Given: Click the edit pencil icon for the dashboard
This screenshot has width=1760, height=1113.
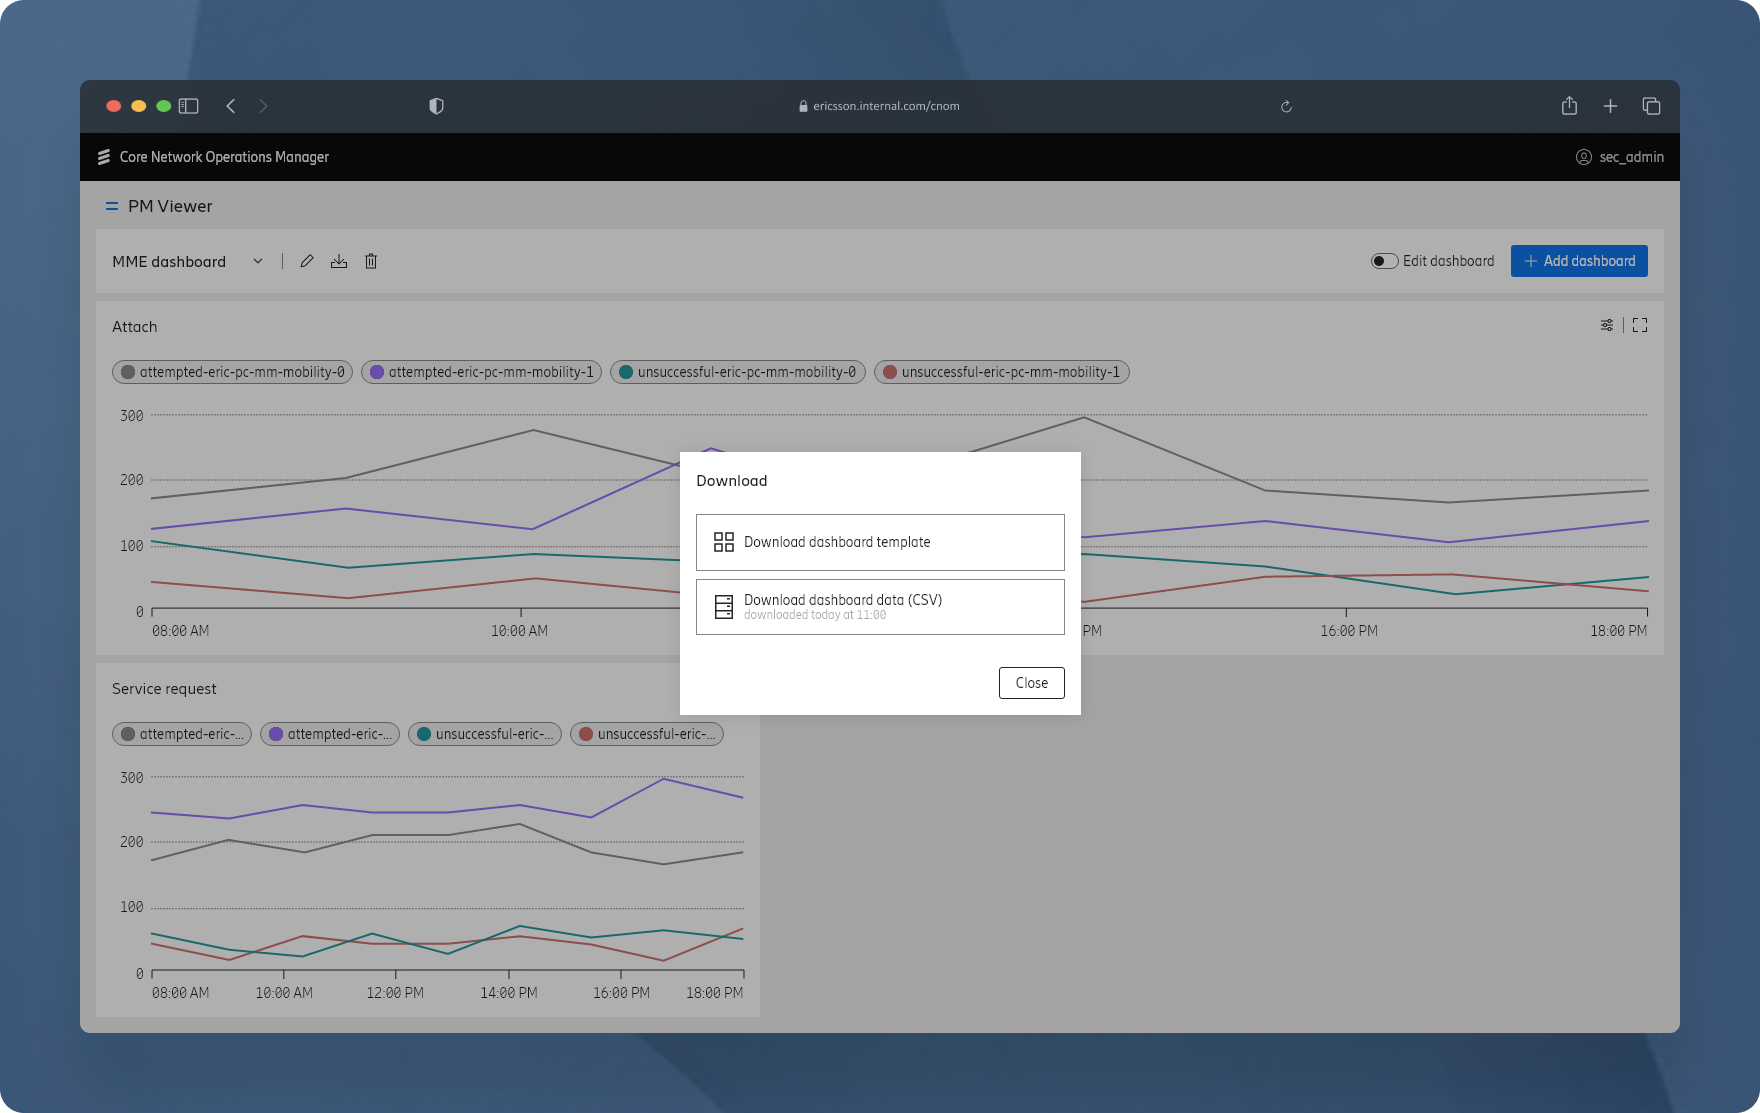Looking at the screenshot, I should click(307, 261).
